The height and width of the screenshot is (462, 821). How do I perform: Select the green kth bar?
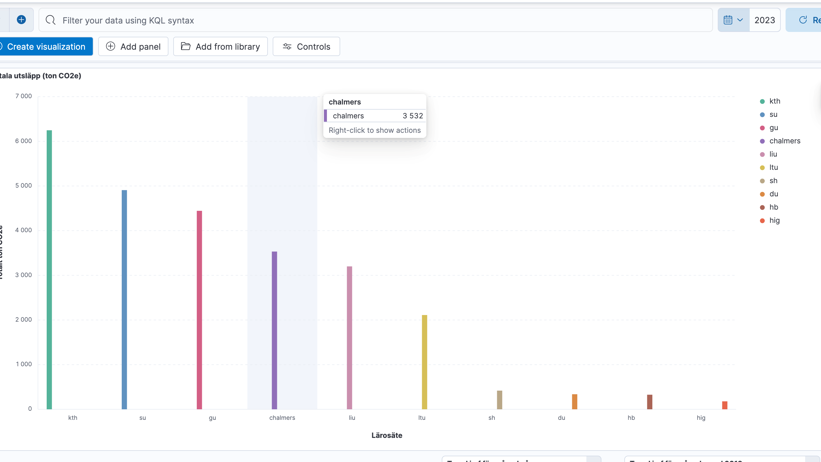[x=49, y=270]
